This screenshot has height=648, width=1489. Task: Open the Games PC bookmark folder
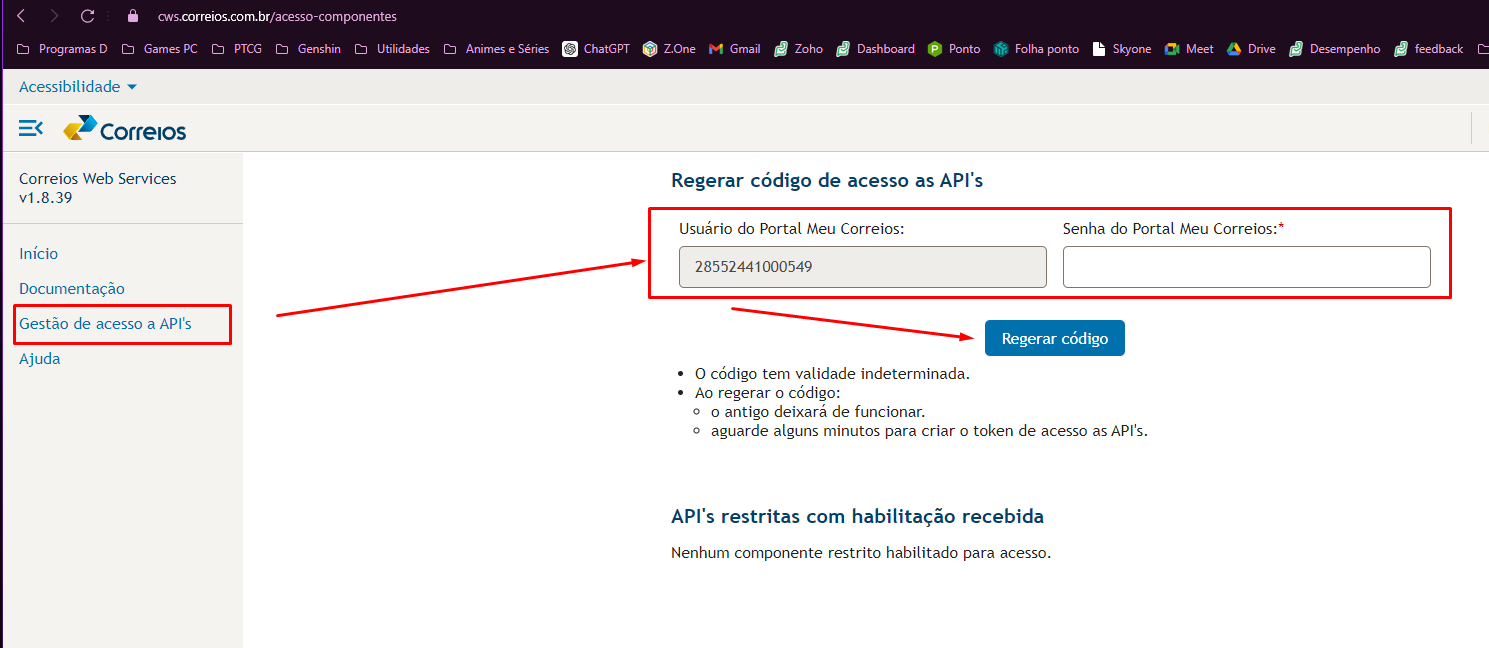(160, 48)
